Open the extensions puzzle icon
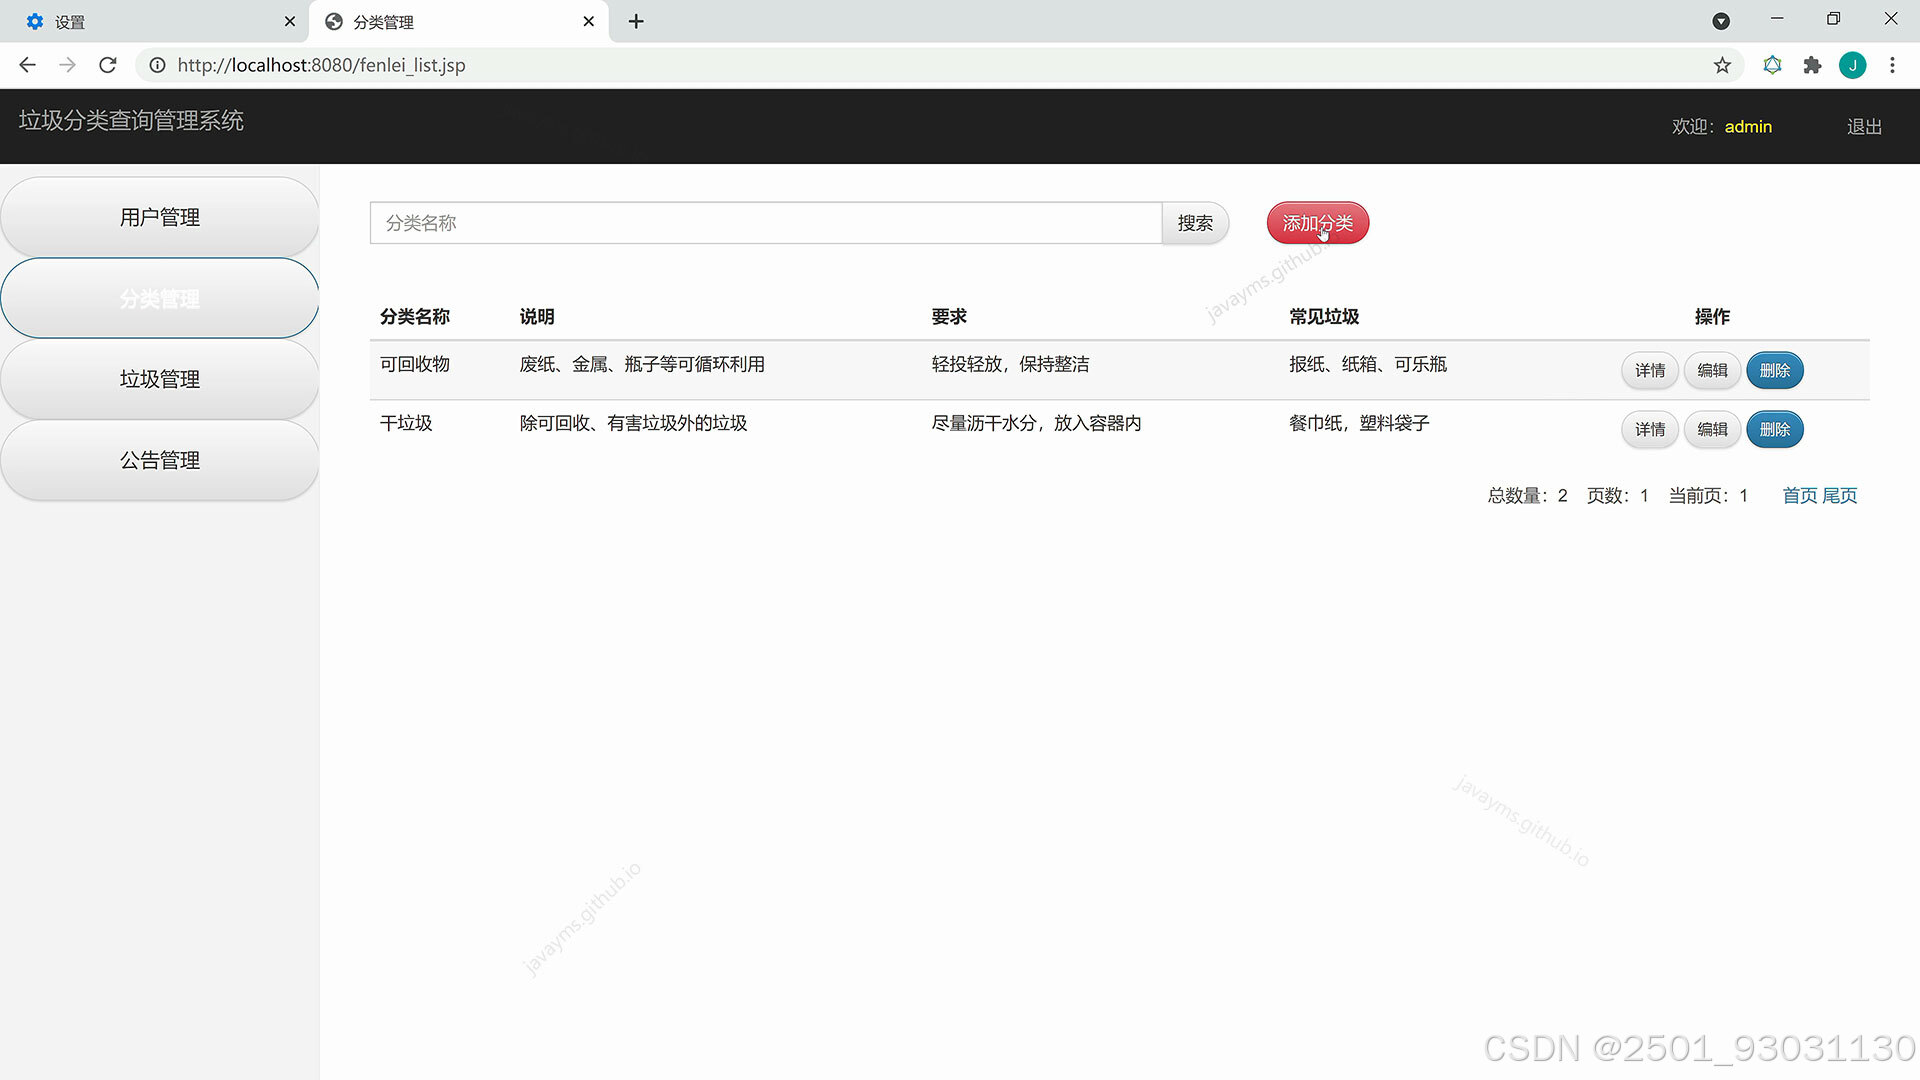 pos(1812,65)
